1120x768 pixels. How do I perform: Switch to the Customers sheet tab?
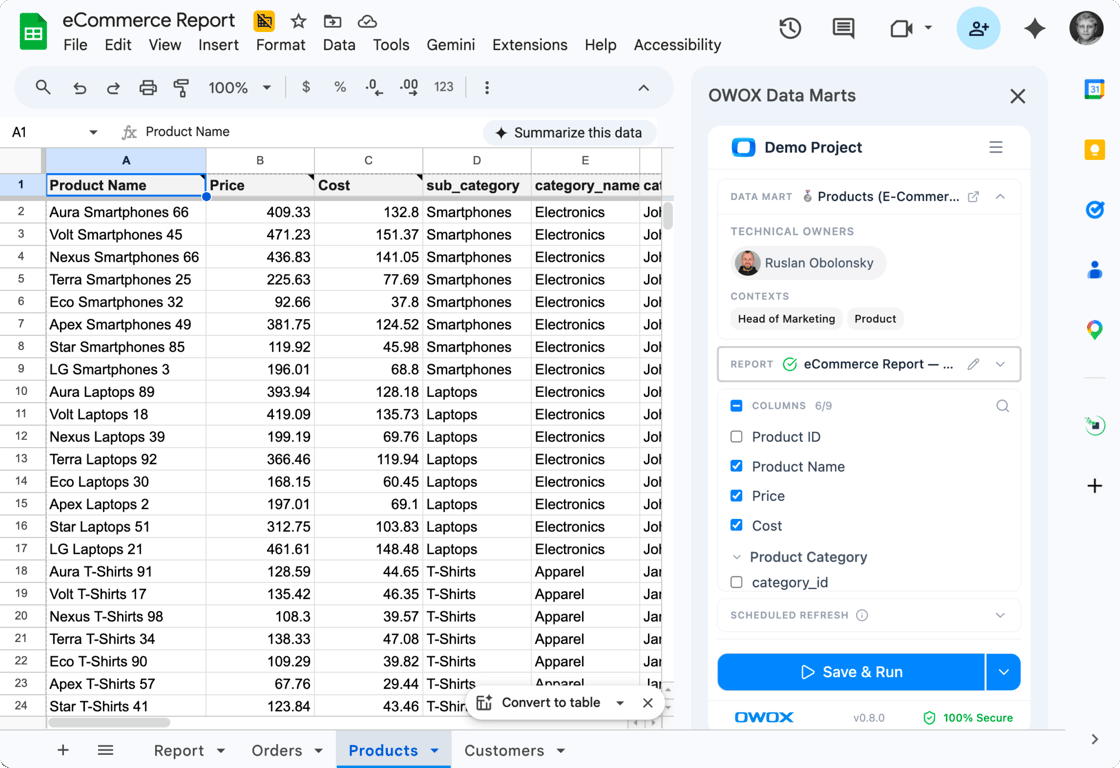coord(514,750)
